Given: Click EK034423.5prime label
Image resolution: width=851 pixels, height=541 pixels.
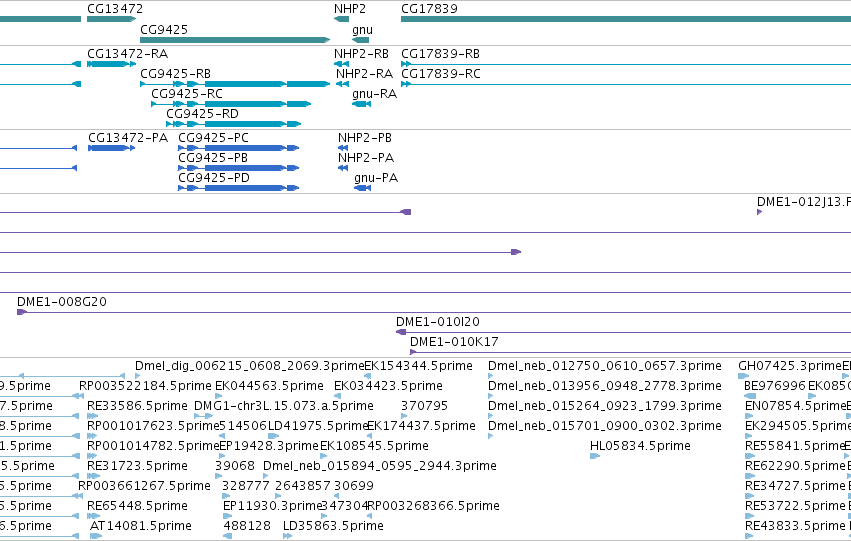Looking at the screenshot, I should pos(388,386).
